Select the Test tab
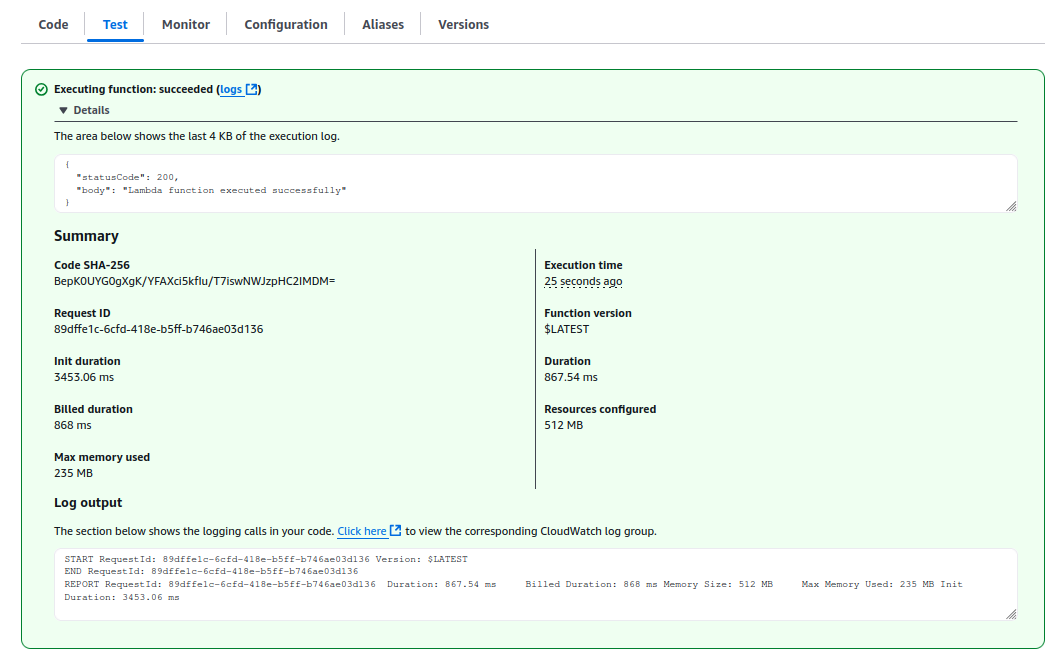This screenshot has height=663, width=1060. [x=115, y=24]
